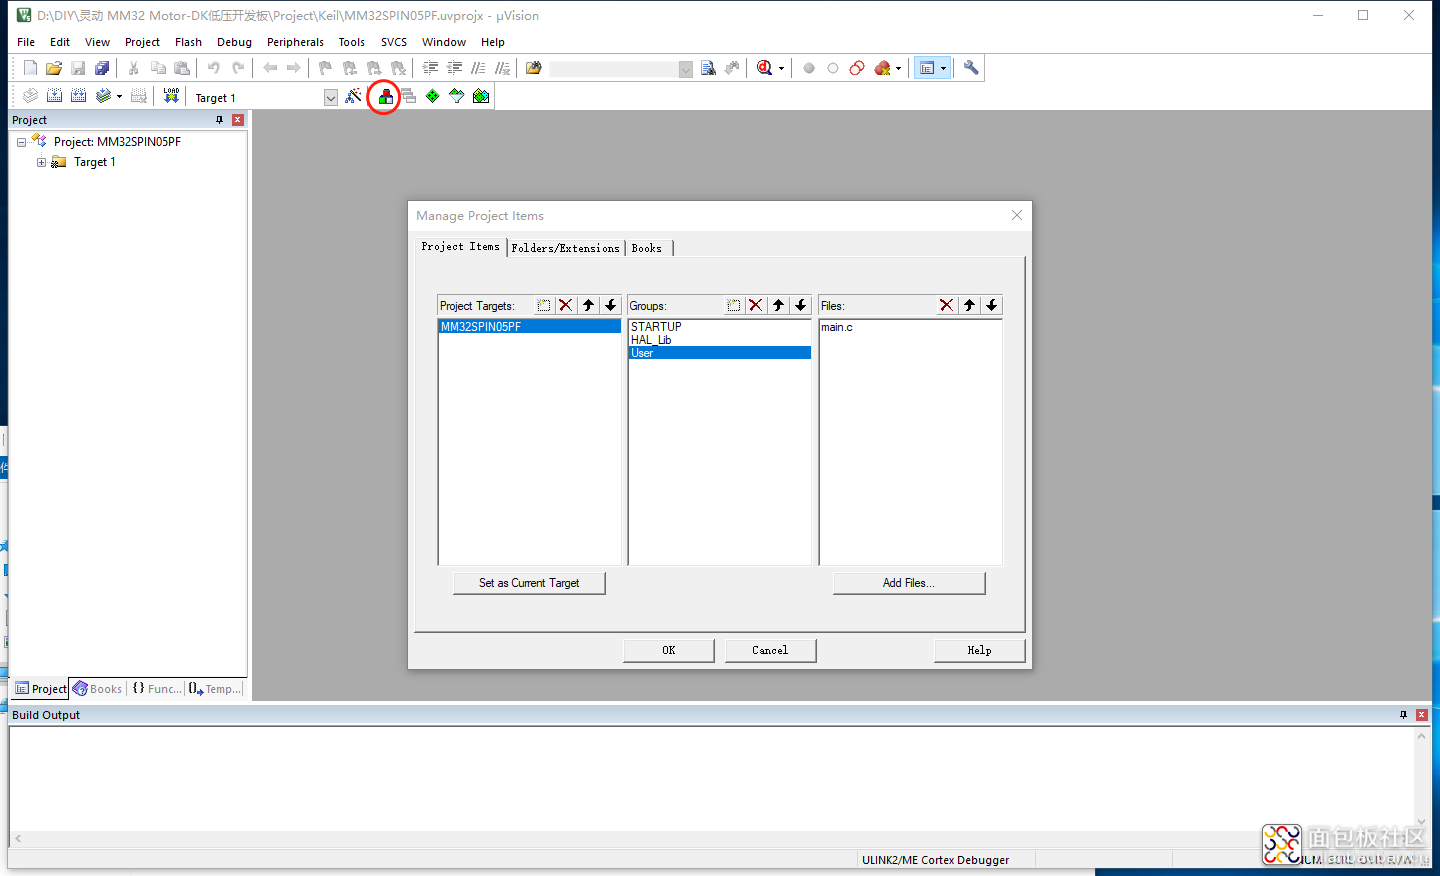Screen dimensions: 1440x876
Task: Click the Translate file icon
Action: click(30, 96)
